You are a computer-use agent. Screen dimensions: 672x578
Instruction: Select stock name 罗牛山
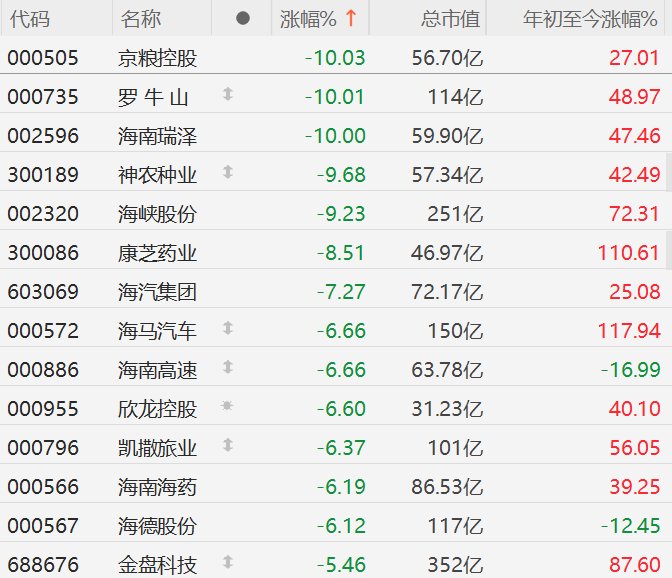point(153,97)
